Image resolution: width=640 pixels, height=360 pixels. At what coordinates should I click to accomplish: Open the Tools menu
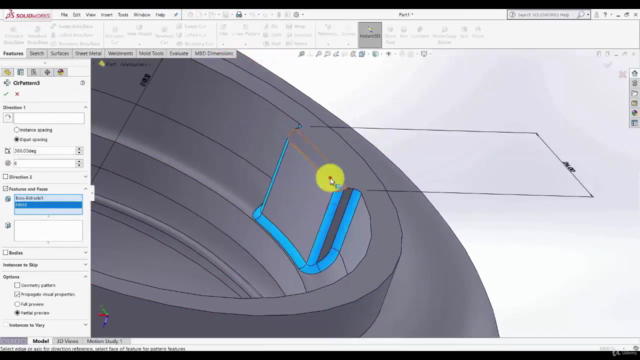coord(123,15)
